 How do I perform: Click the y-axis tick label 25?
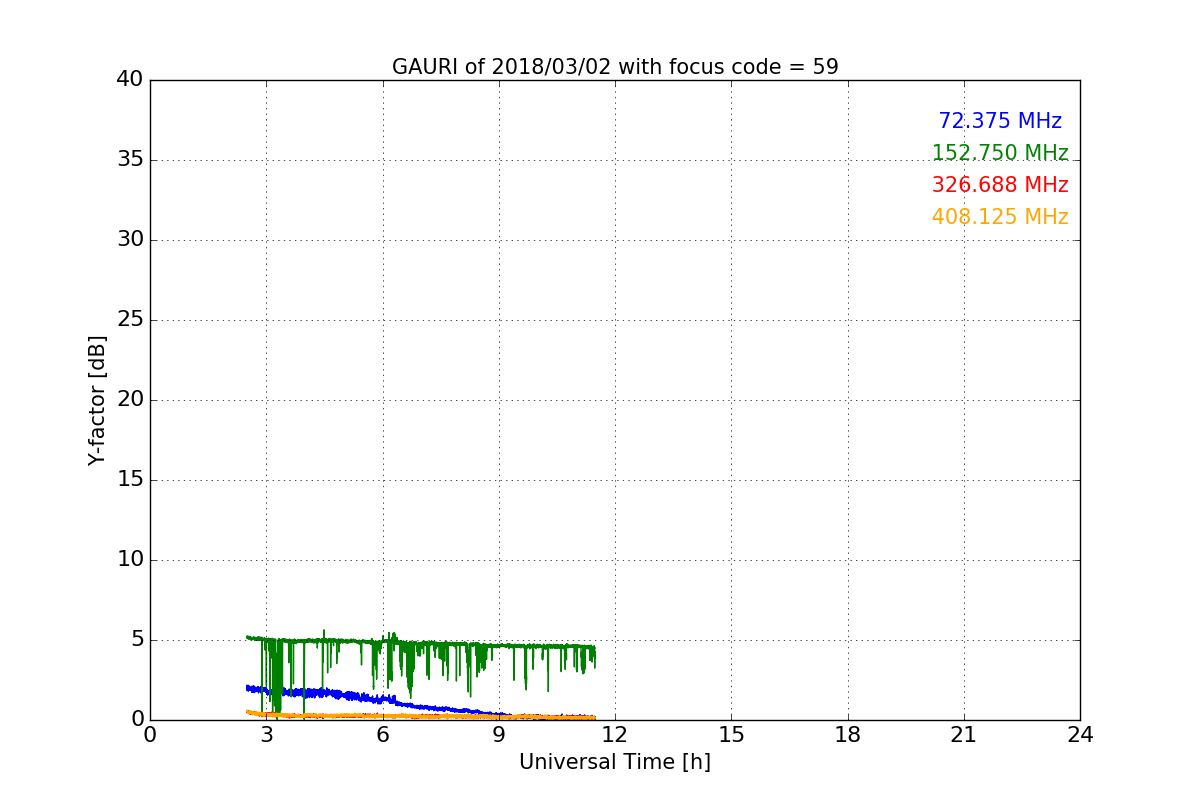tap(130, 320)
